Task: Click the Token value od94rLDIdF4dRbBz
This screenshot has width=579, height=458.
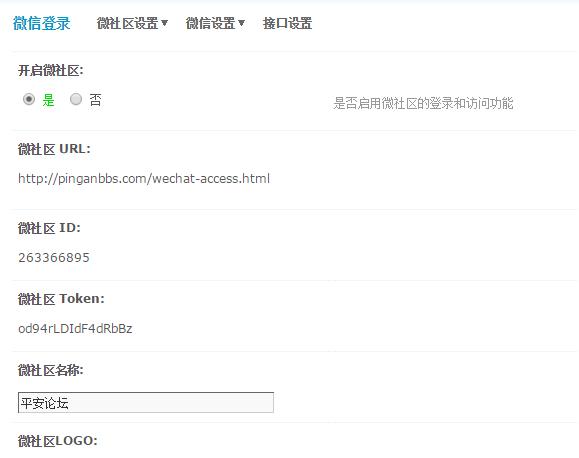Action: coord(75,328)
